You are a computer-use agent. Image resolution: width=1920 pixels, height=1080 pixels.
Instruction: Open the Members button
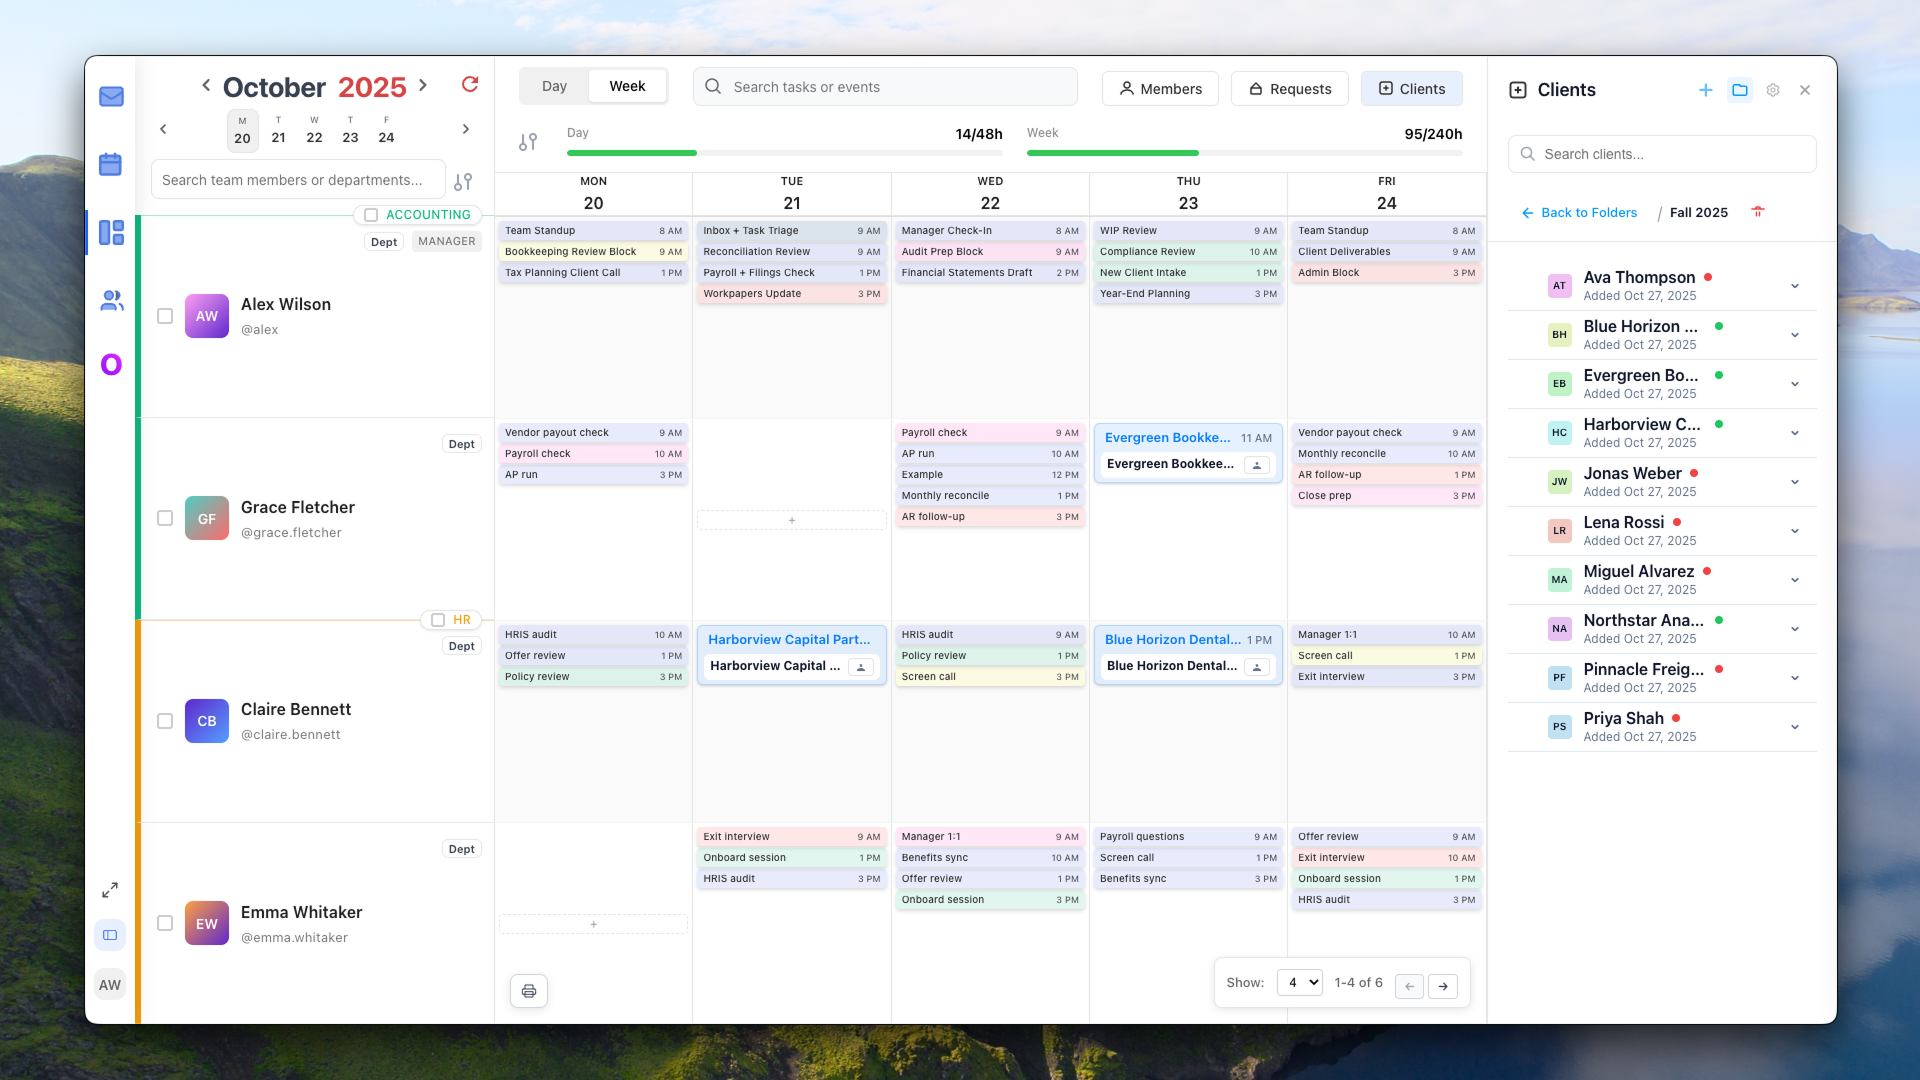(x=1159, y=88)
